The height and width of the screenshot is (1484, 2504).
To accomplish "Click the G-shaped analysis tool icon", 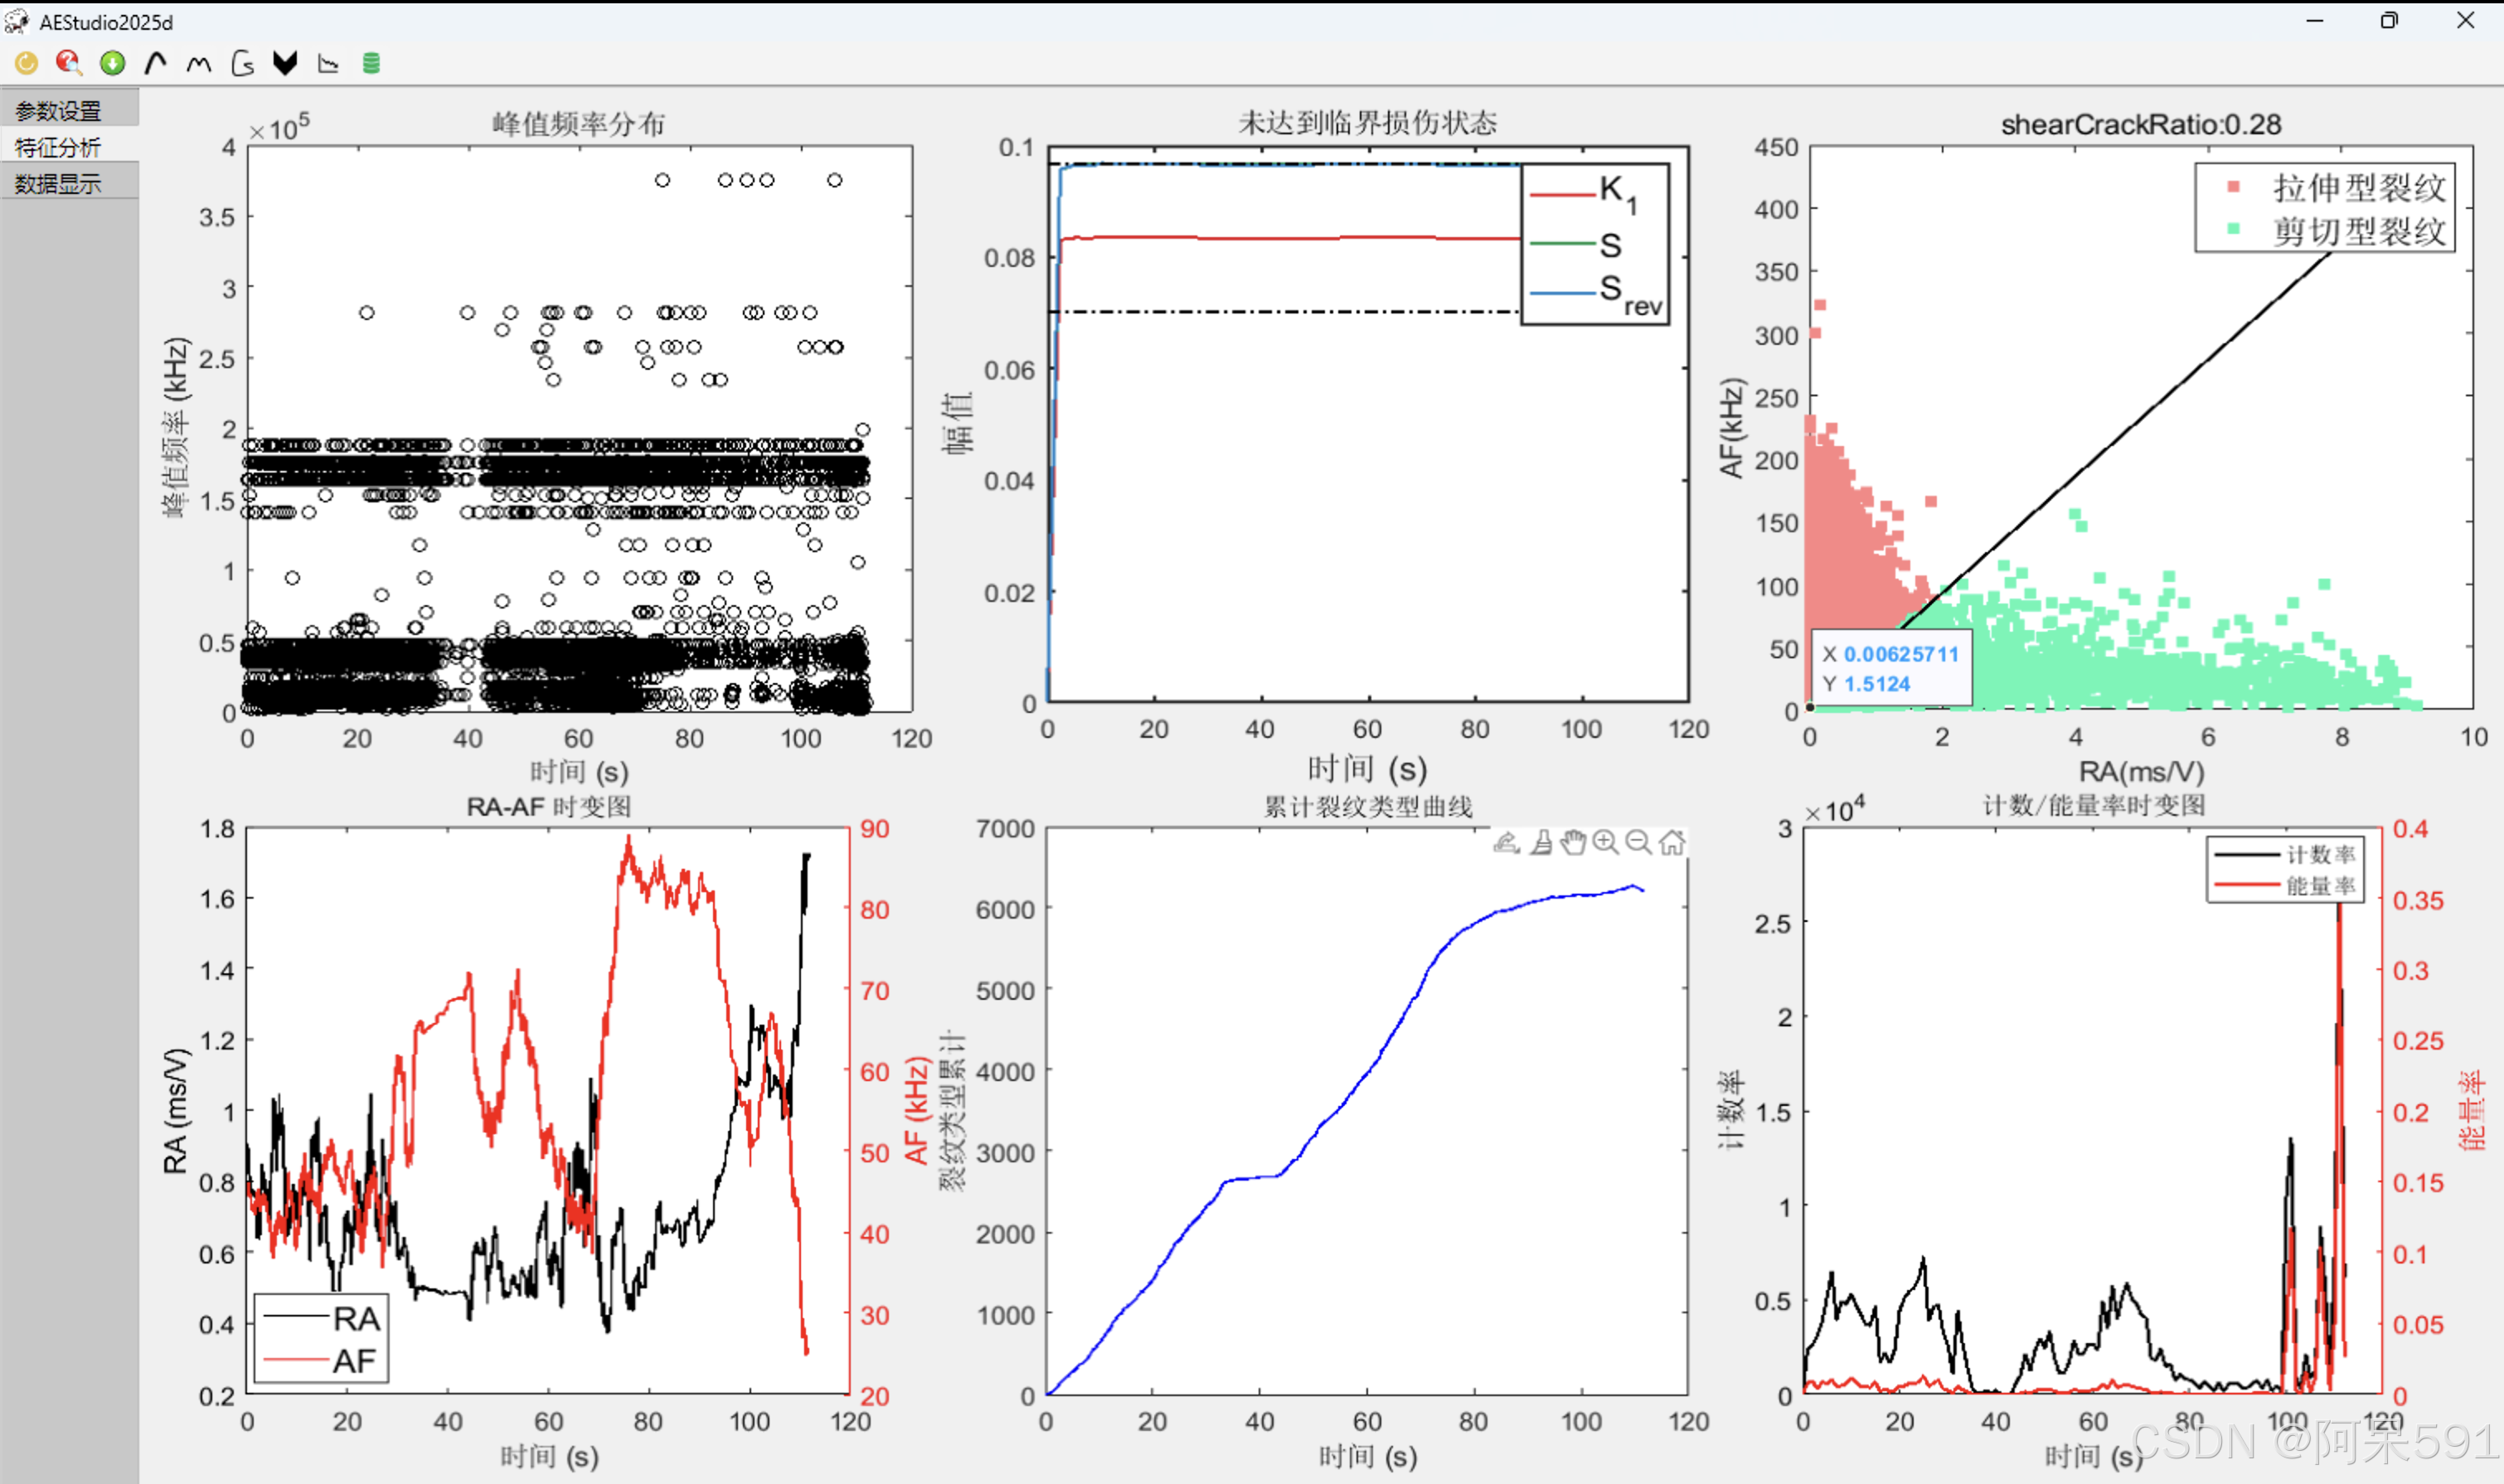I will coord(241,62).
